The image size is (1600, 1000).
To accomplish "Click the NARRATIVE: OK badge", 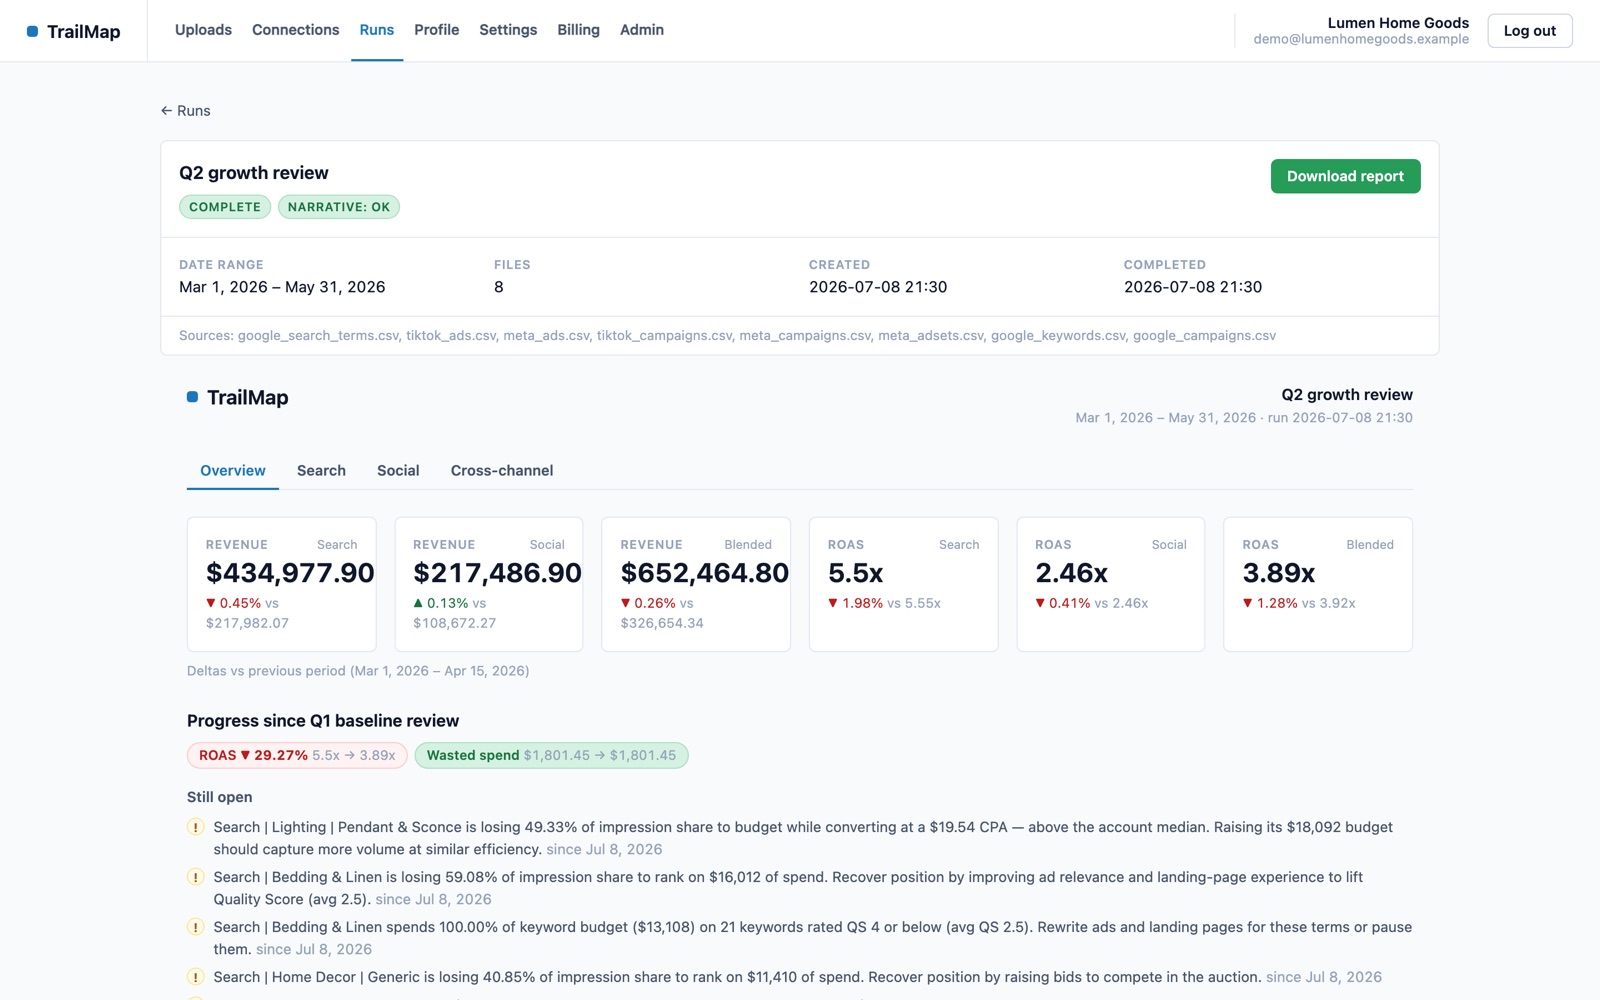I will [x=339, y=207].
